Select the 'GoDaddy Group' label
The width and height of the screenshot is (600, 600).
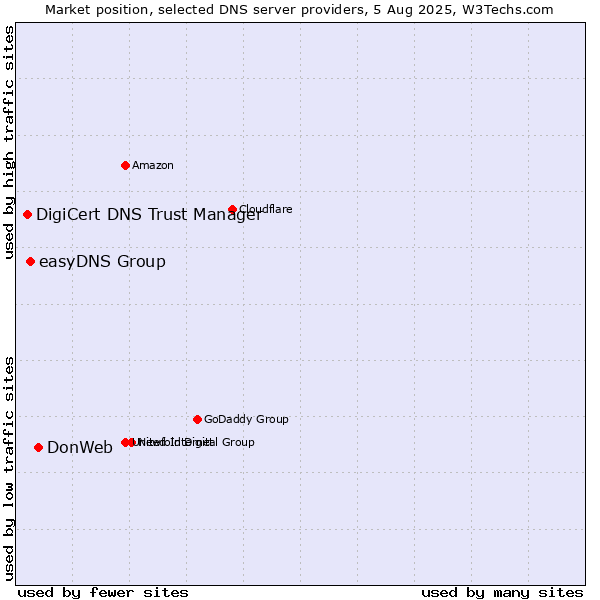[246, 419]
